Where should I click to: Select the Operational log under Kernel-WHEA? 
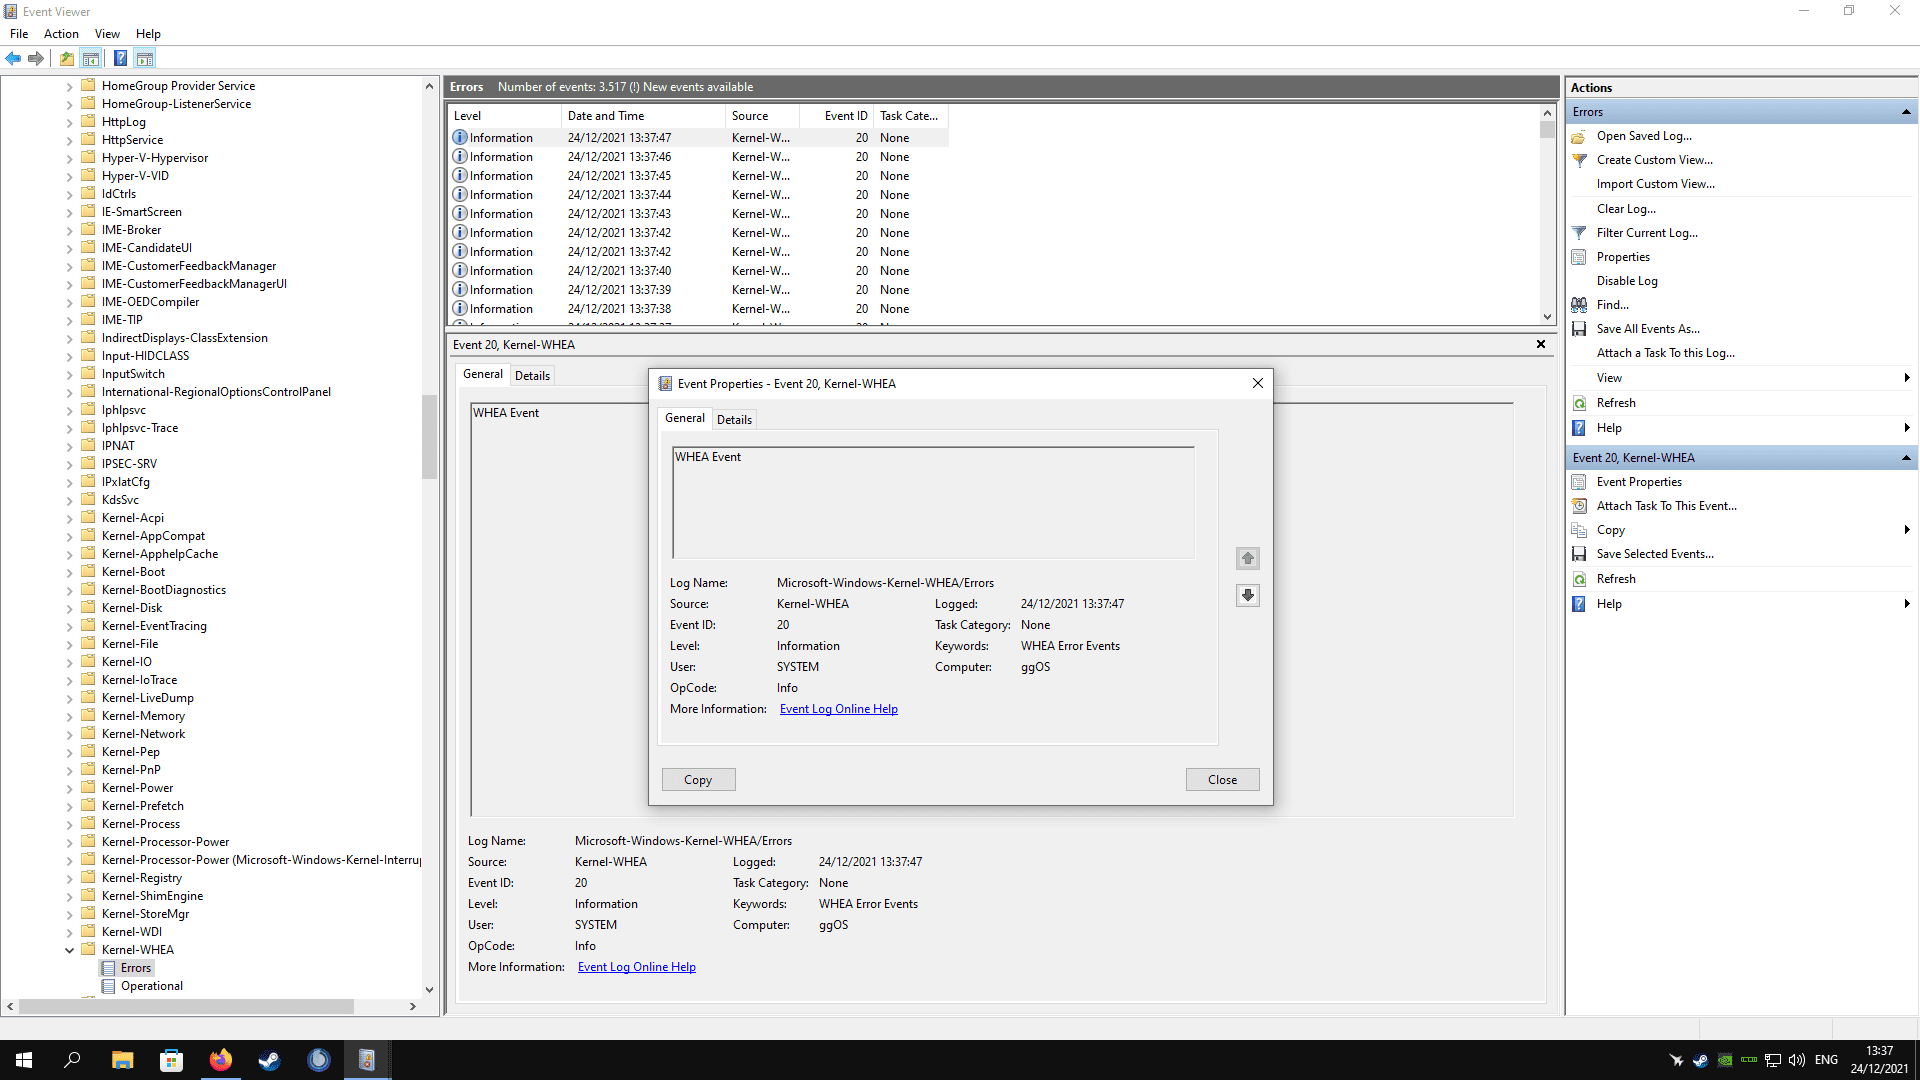point(152,986)
